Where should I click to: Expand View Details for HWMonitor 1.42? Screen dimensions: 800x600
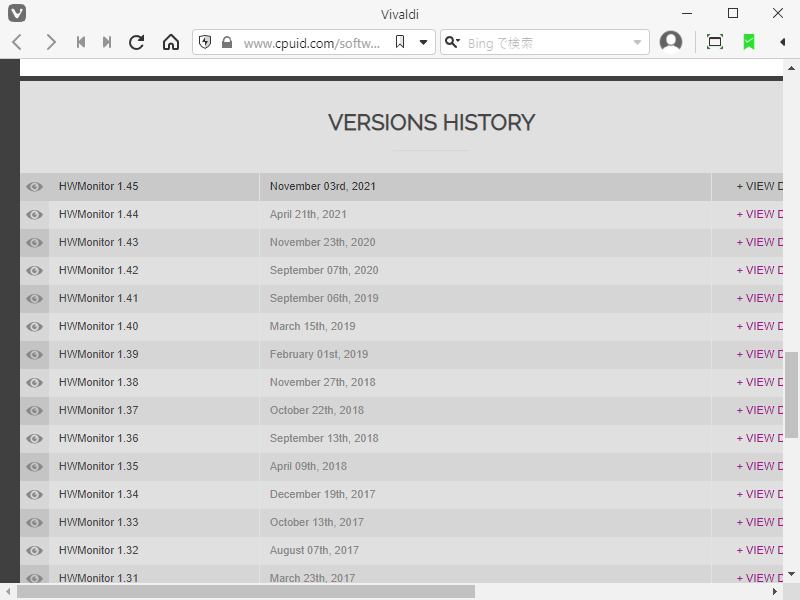pos(759,270)
